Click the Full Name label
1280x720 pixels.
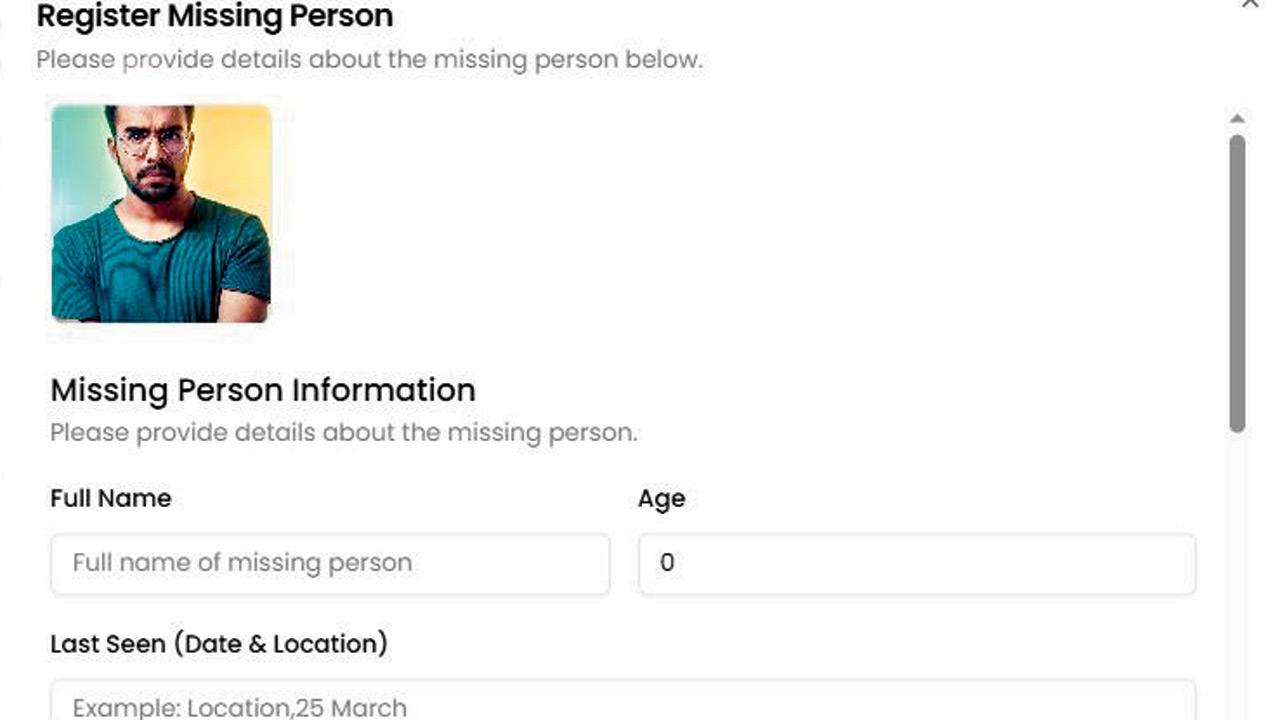point(111,498)
